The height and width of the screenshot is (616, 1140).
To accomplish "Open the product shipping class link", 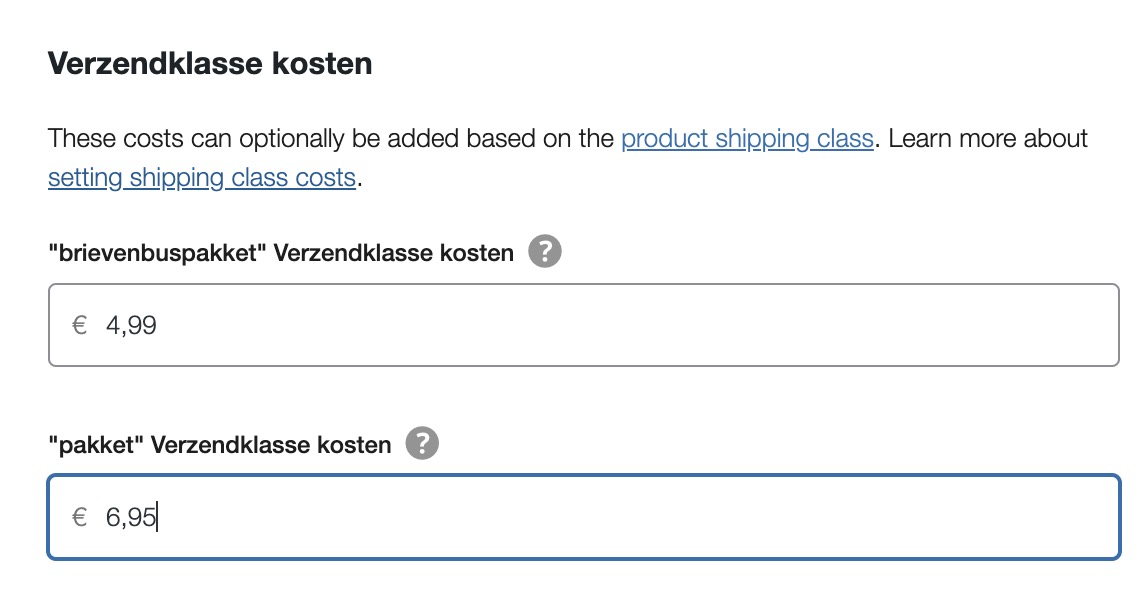I will [749, 139].
